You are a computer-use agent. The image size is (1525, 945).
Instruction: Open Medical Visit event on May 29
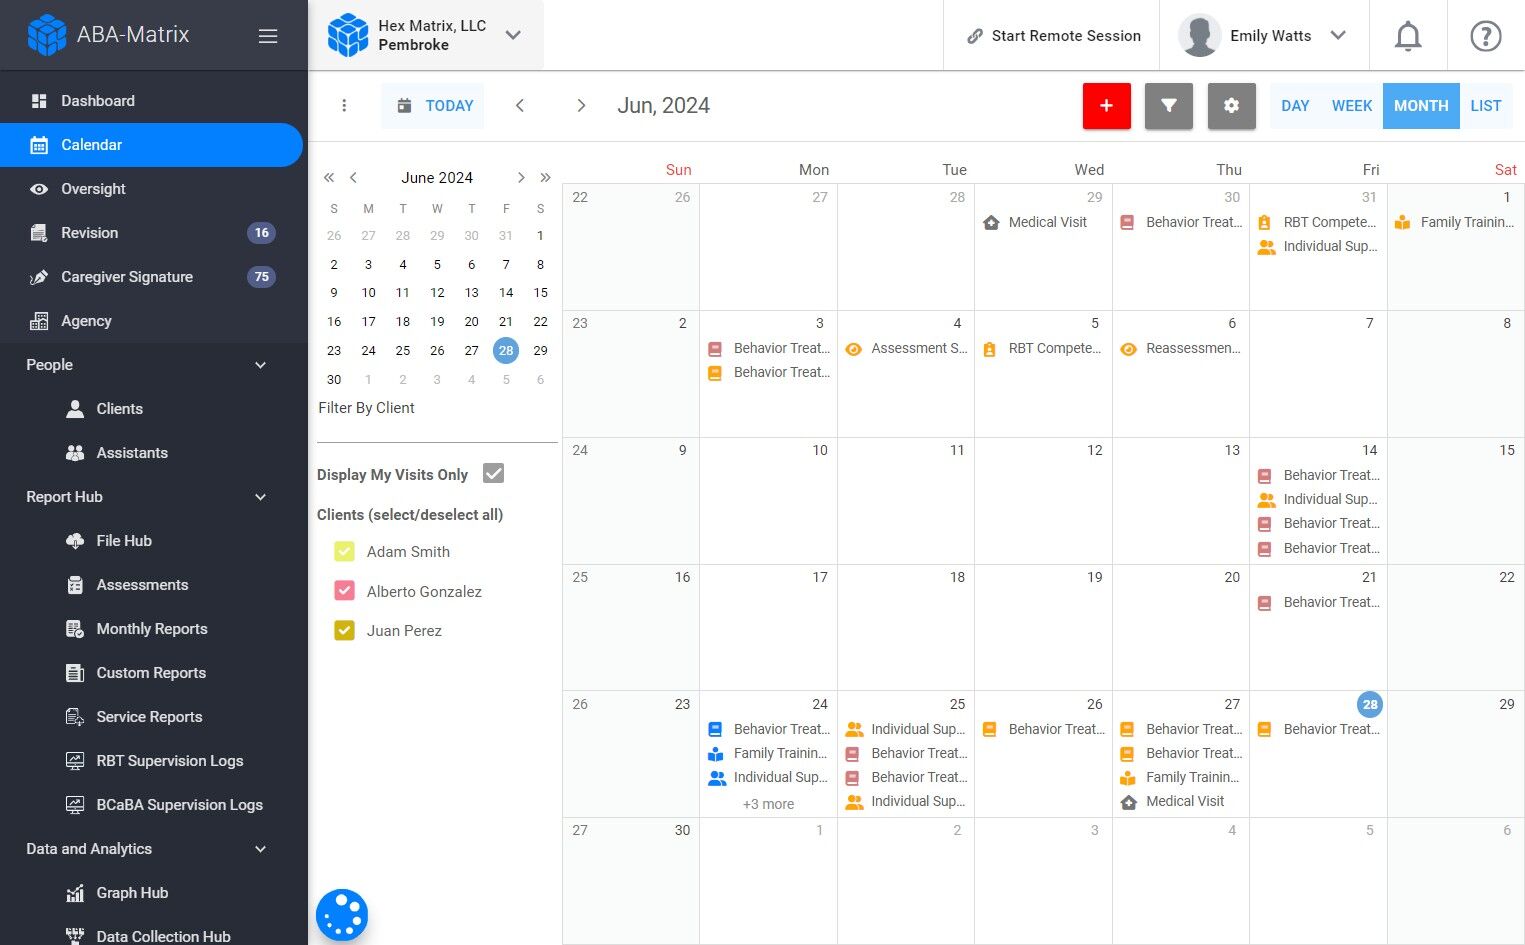(1037, 223)
